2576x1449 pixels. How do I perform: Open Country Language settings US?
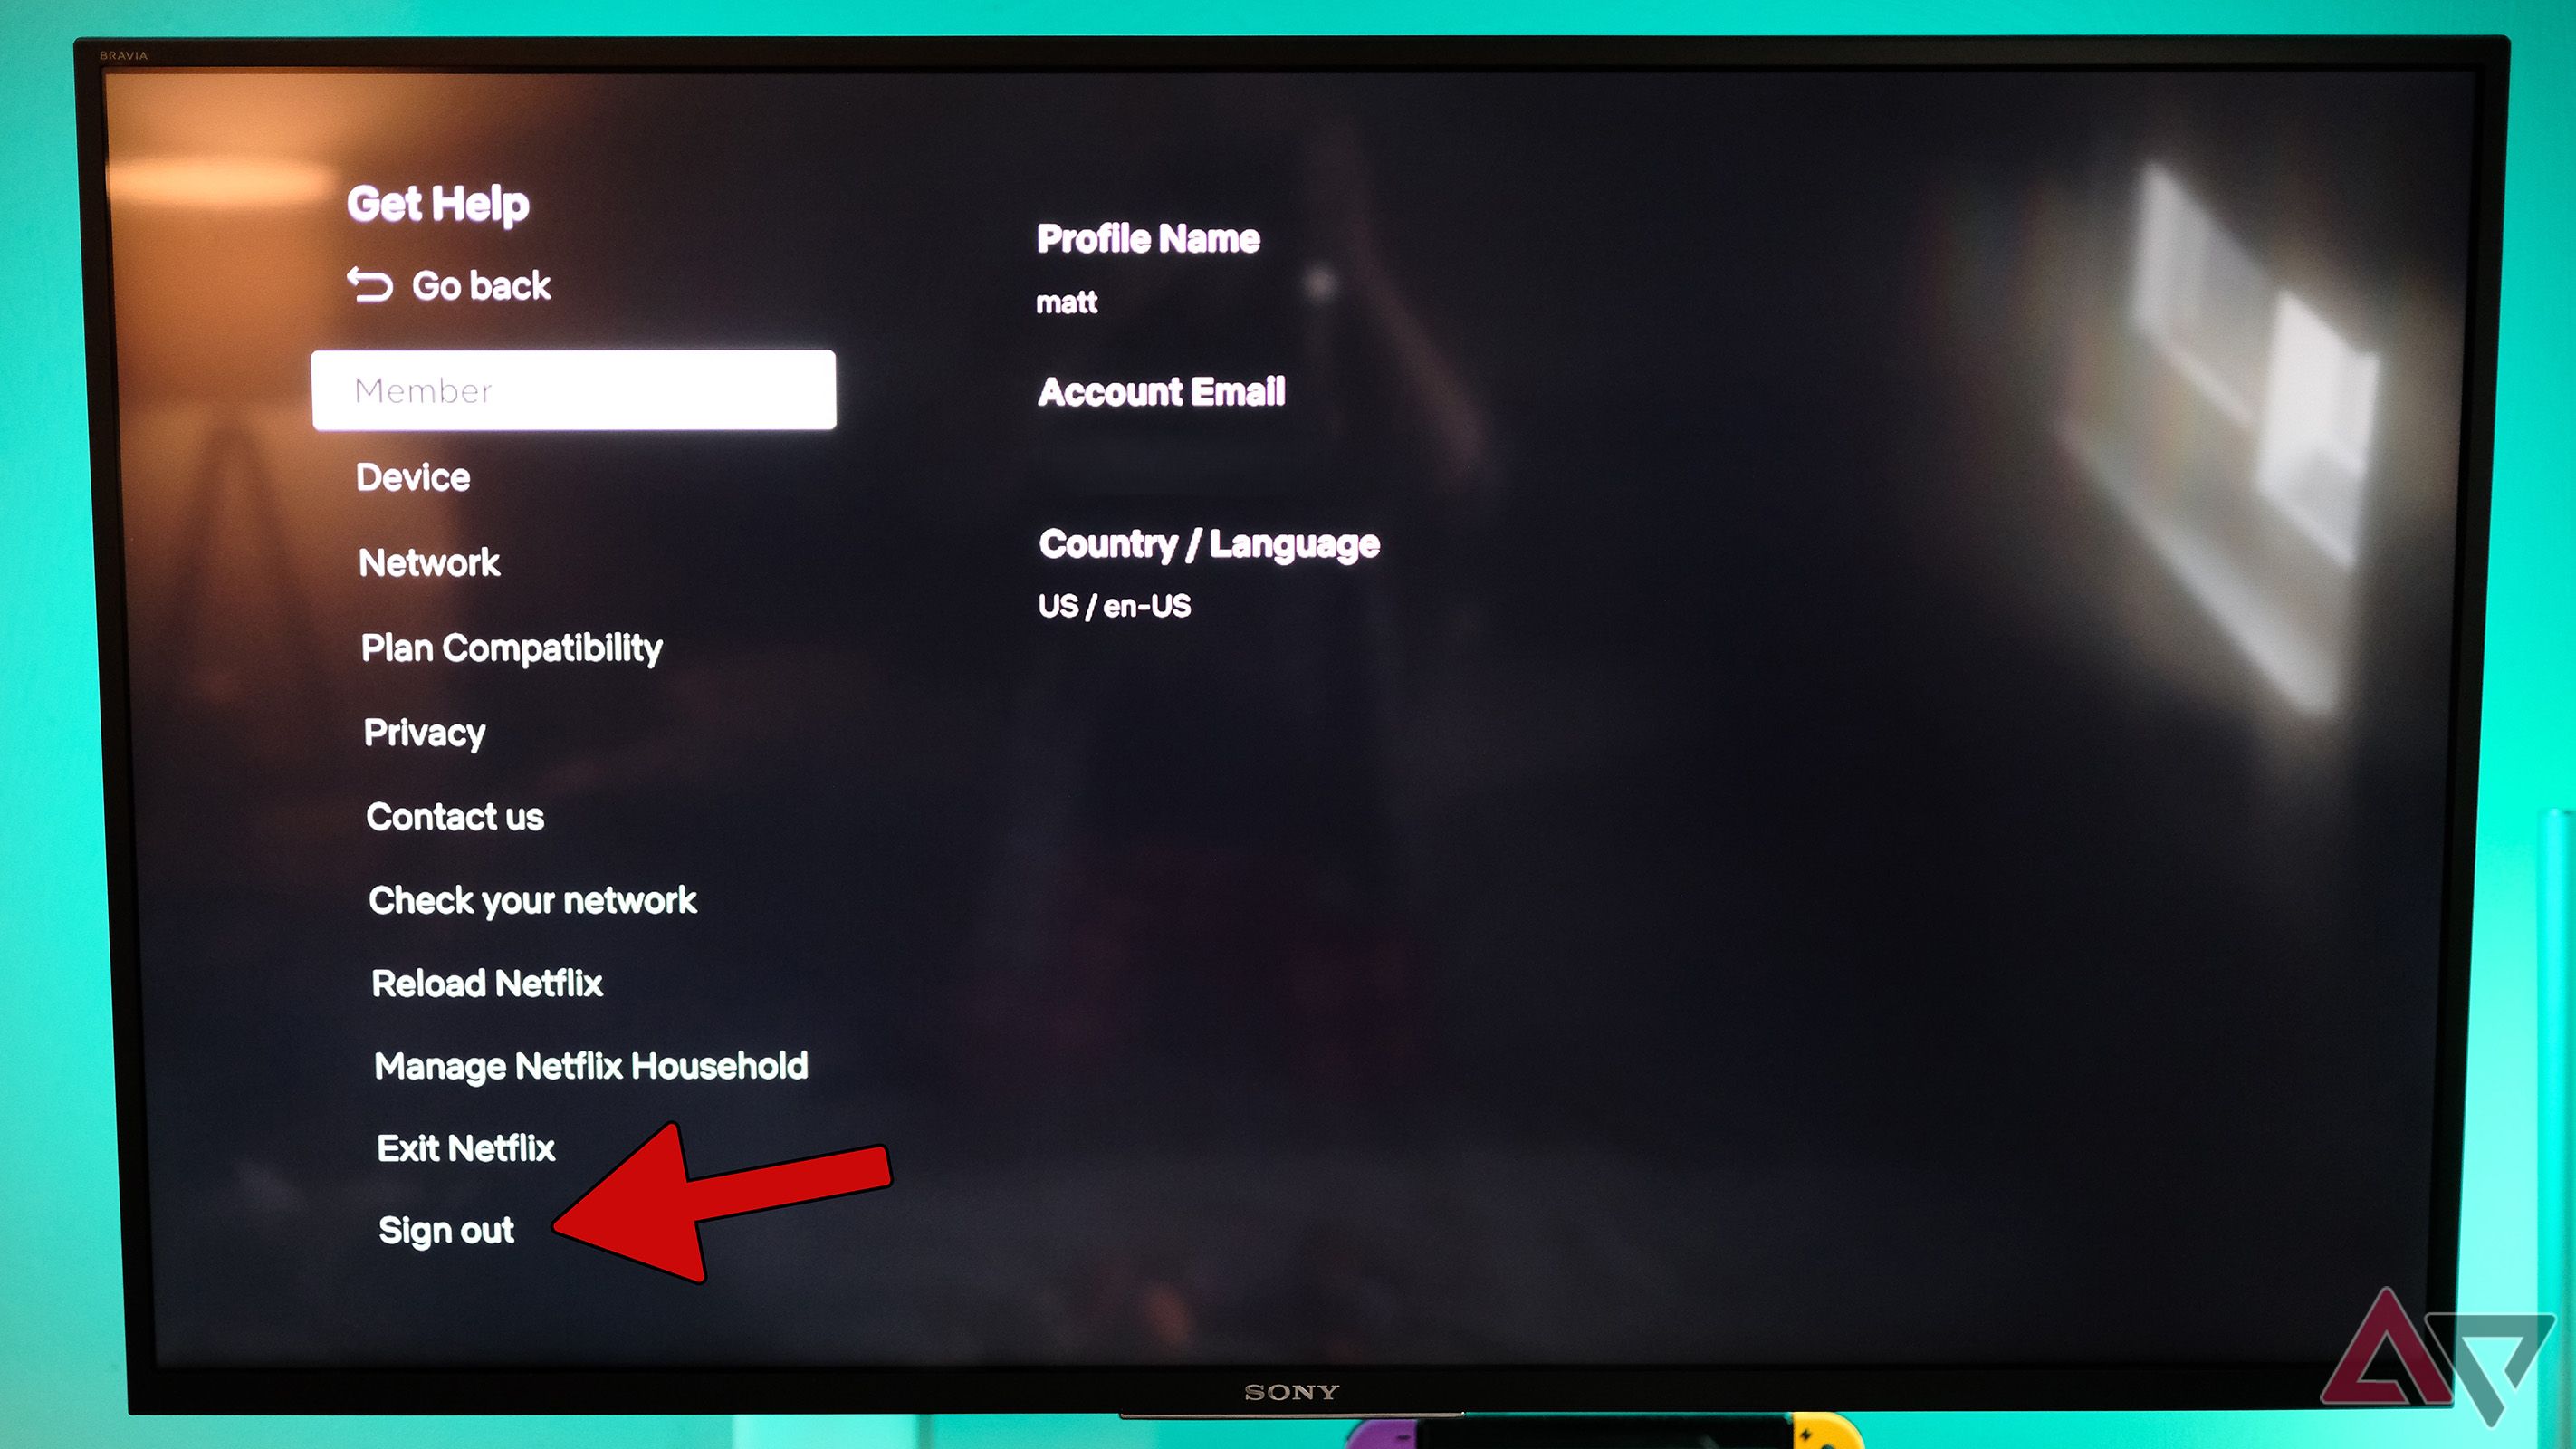[1115, 607]
